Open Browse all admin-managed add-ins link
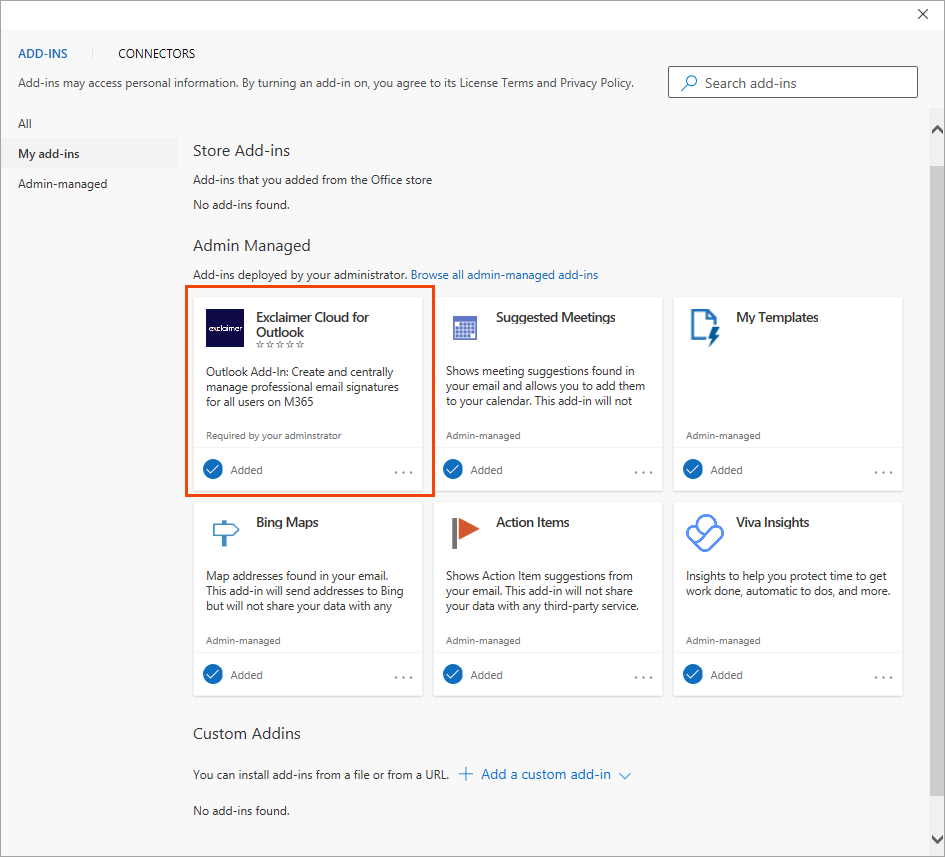 (x=504, y=275)
